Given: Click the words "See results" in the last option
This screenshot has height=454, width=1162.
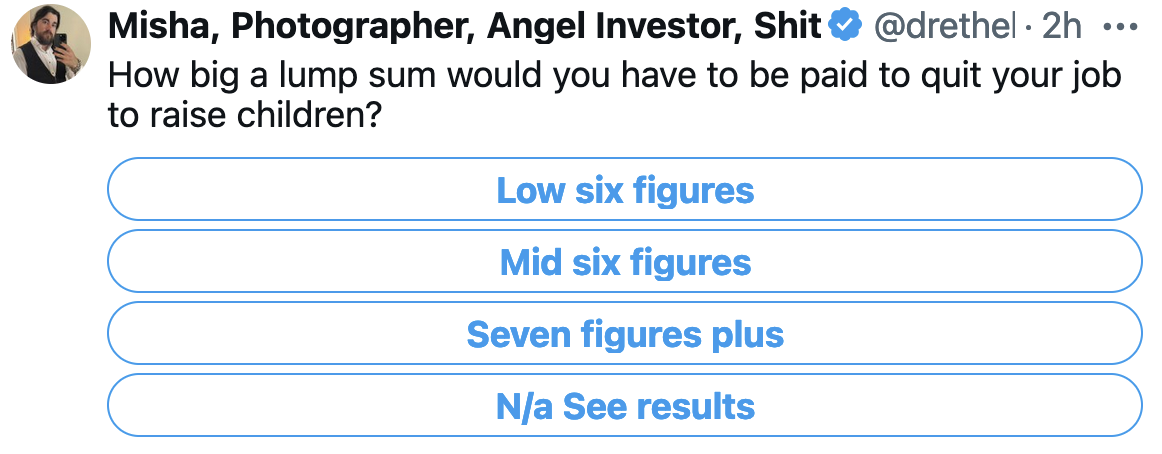Looking at the screenshot, I should click(659, 406).
